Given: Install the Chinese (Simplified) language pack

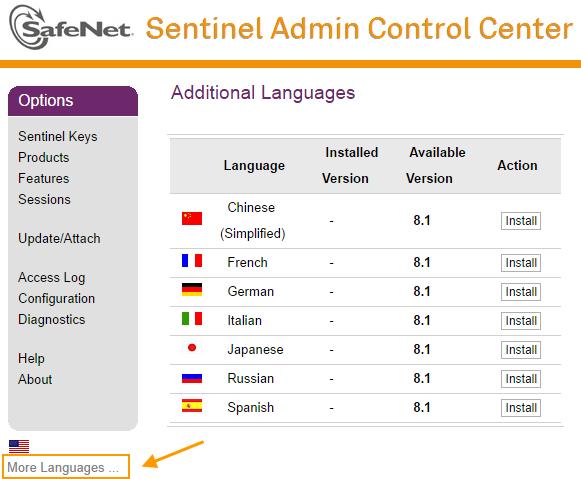Looking at the screenshot, I should (521, 221).
